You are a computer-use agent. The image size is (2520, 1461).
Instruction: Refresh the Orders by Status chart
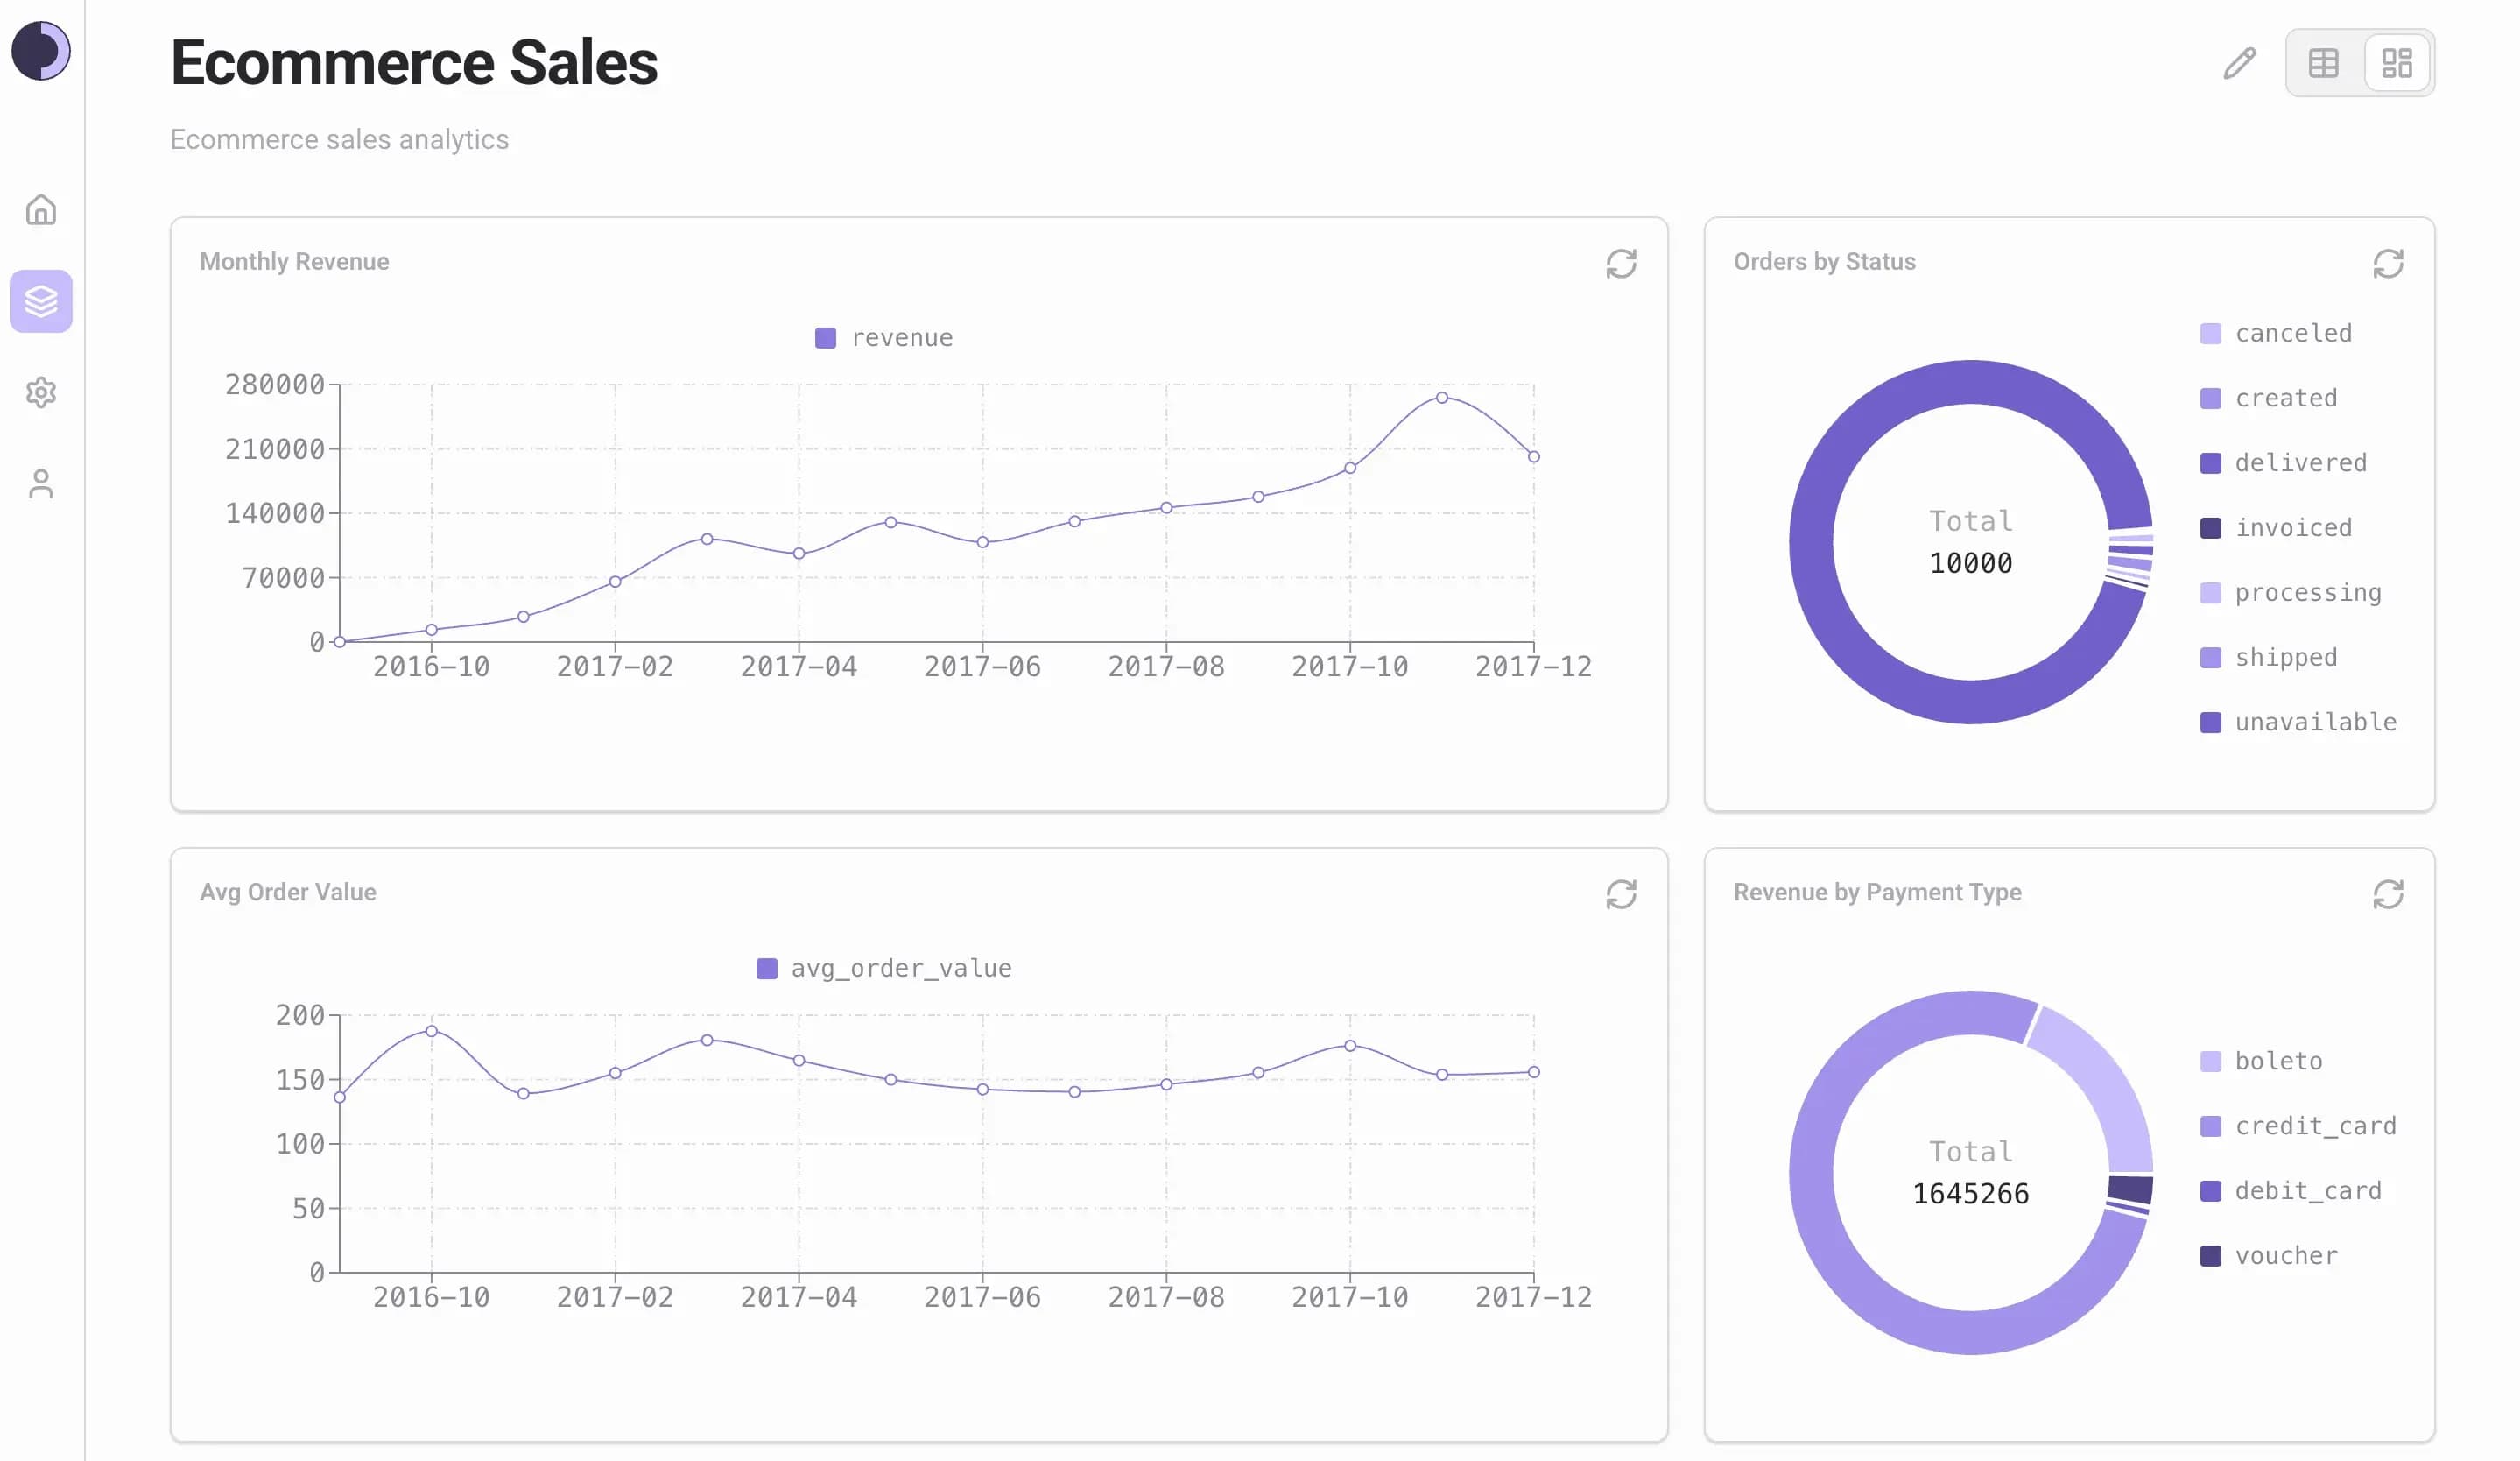coord(2389,263)
